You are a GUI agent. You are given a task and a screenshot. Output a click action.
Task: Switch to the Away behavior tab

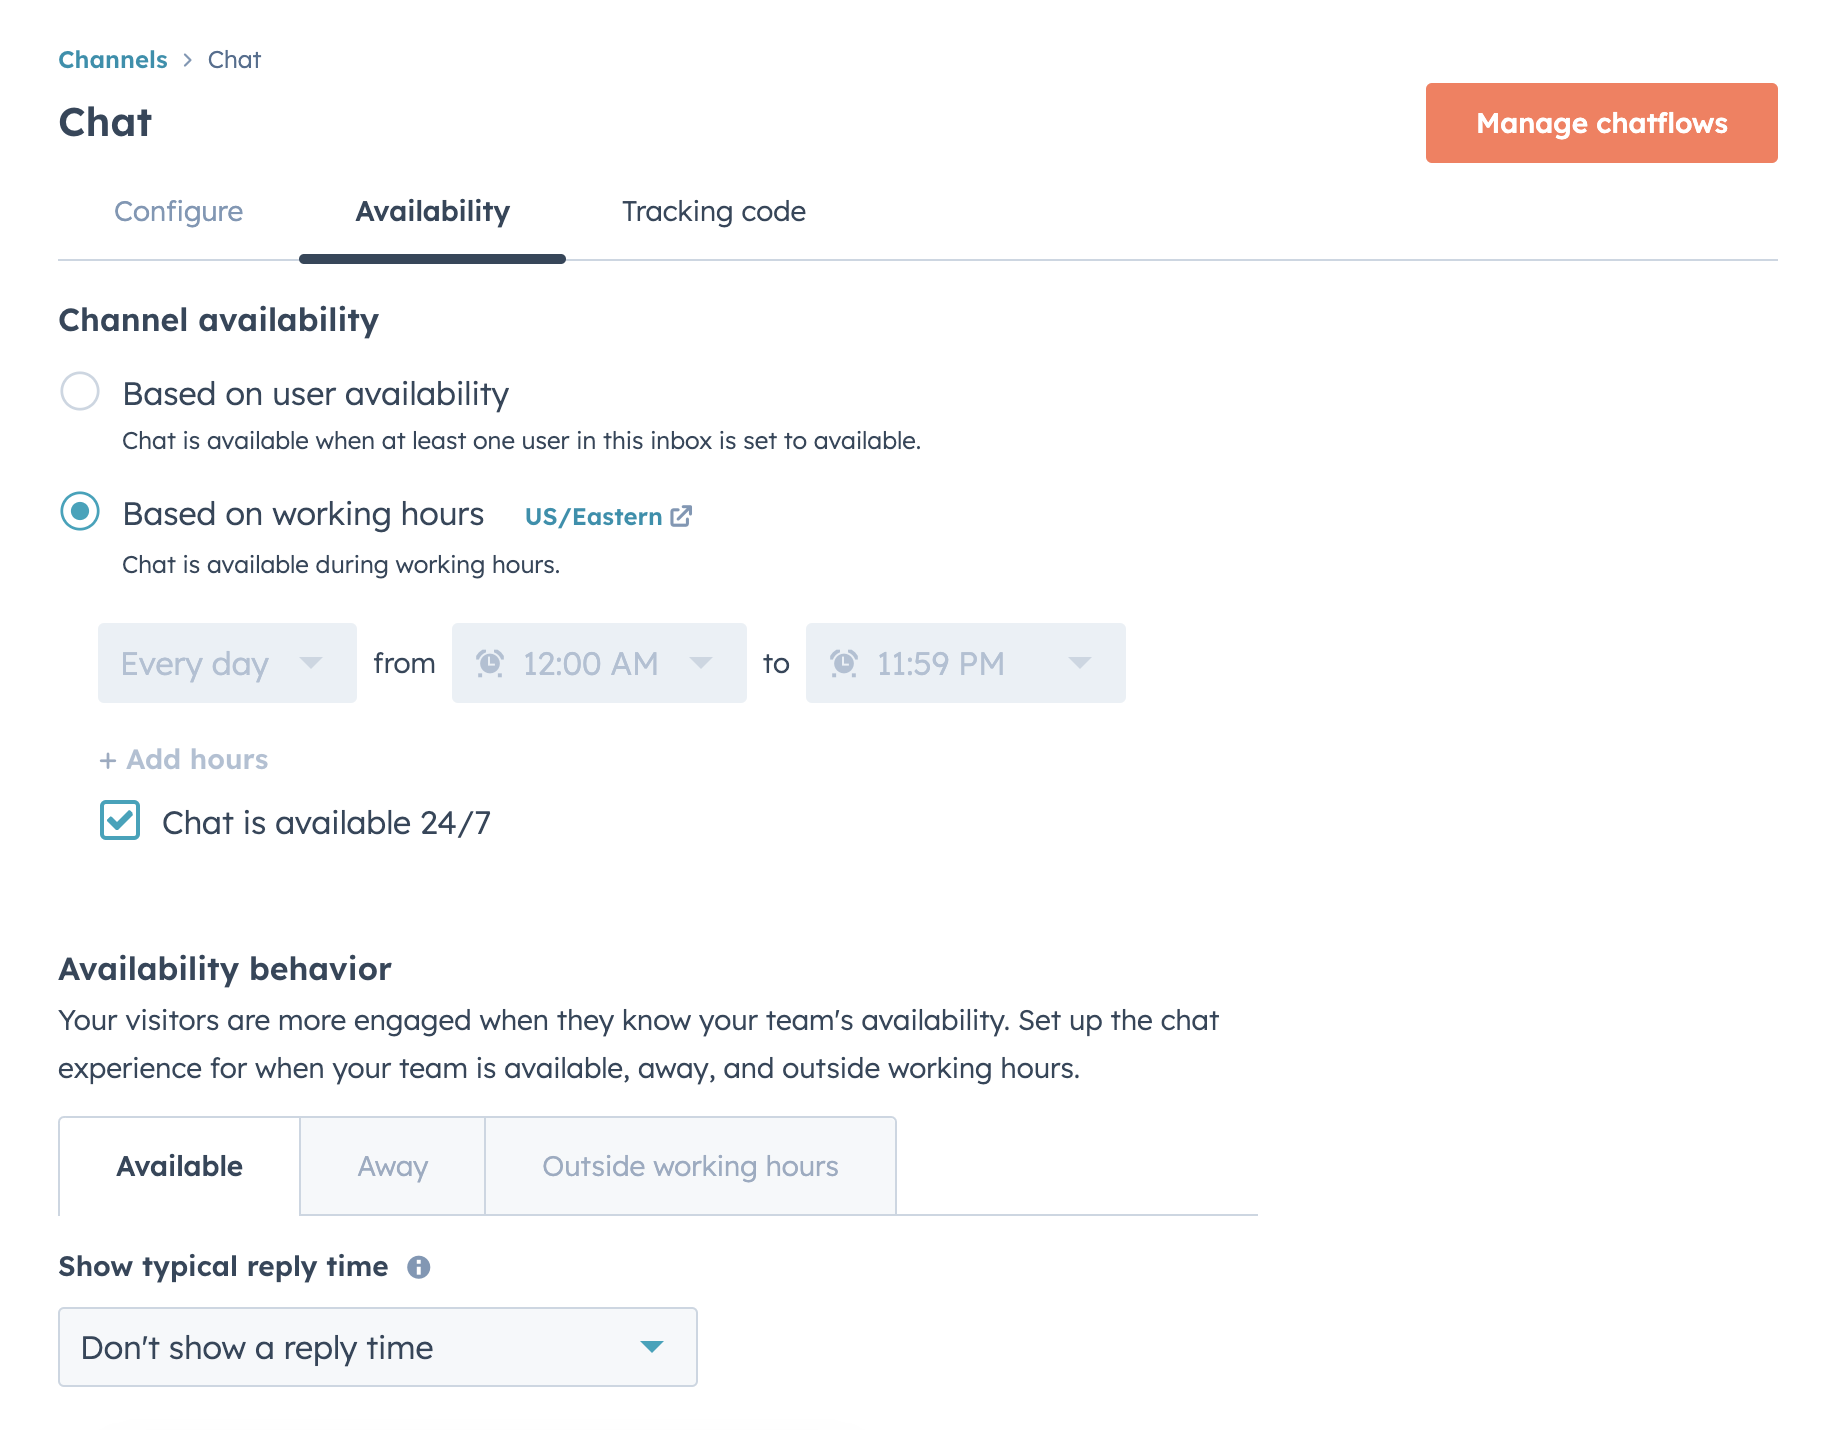[x=392, y=1166]
